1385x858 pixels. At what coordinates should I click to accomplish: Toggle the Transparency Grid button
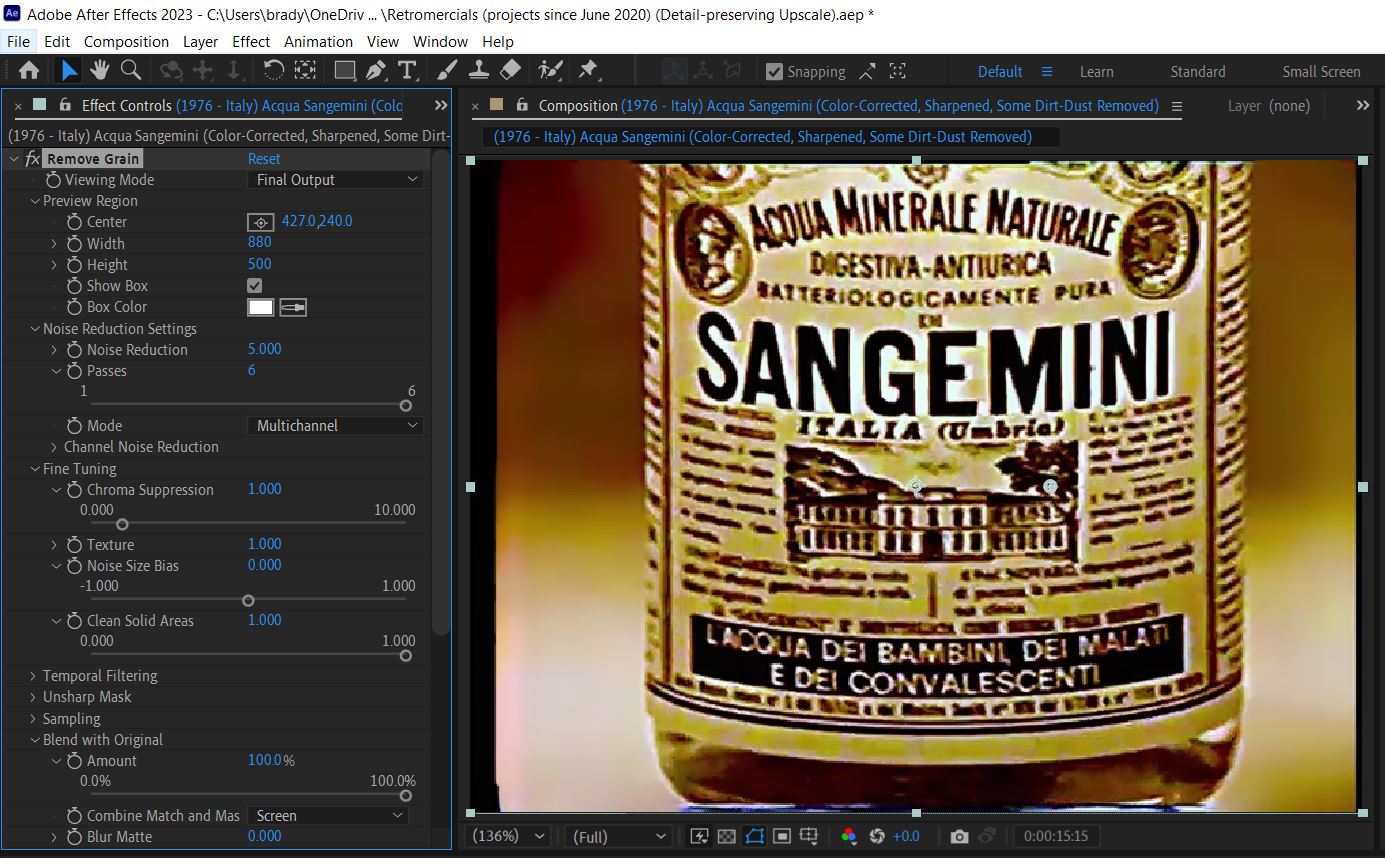click(727, 836)
